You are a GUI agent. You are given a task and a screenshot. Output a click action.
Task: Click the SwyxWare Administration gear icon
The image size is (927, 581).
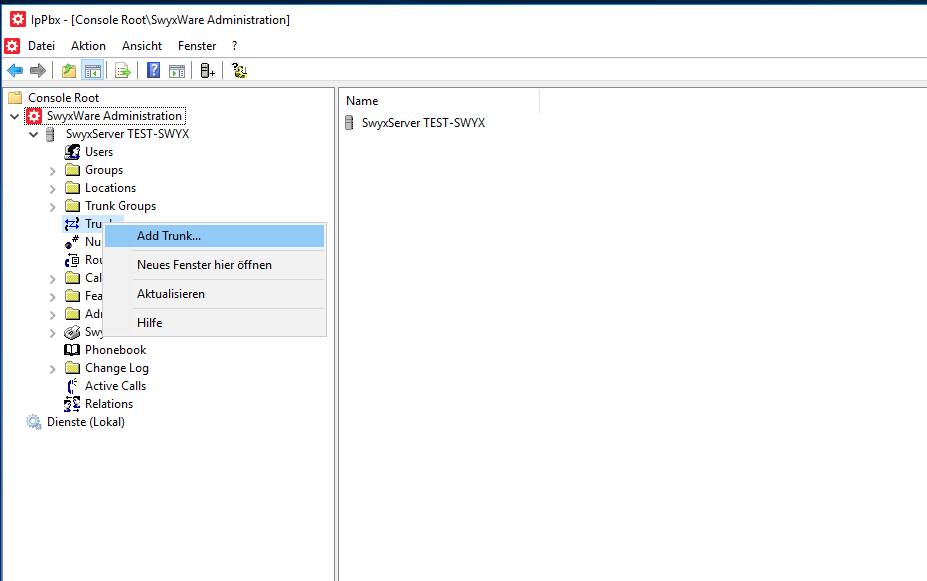point(34,116)
